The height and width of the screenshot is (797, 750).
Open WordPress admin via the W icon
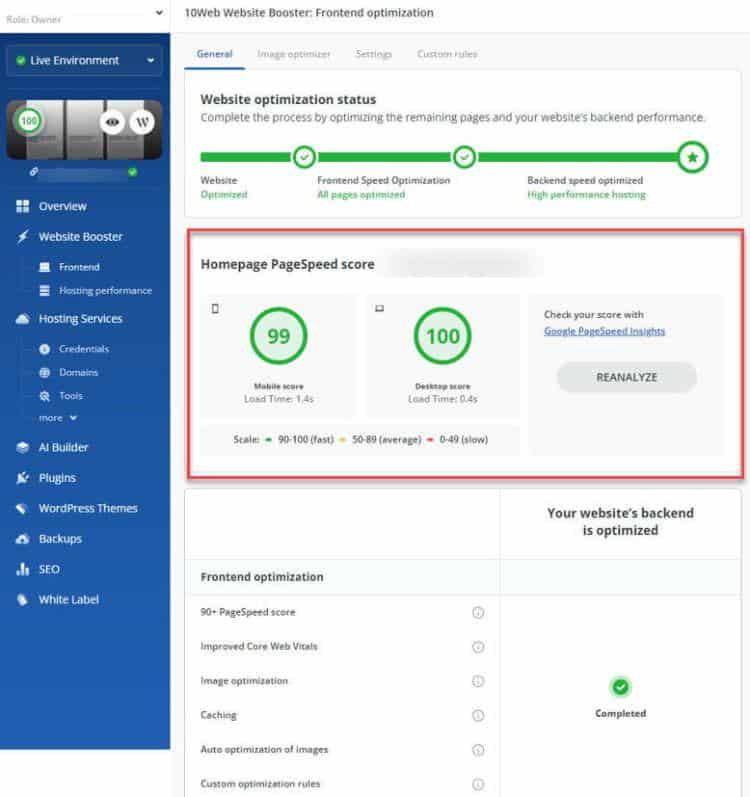(x=142, y=122)
